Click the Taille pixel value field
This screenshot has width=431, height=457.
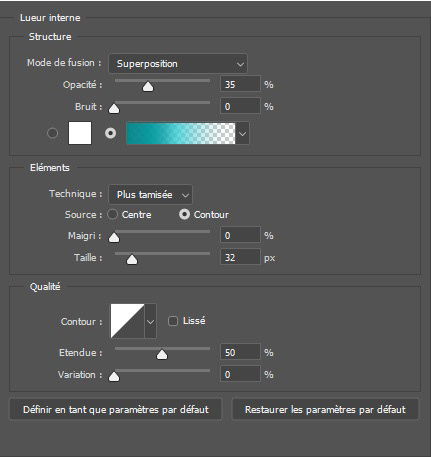240,257
